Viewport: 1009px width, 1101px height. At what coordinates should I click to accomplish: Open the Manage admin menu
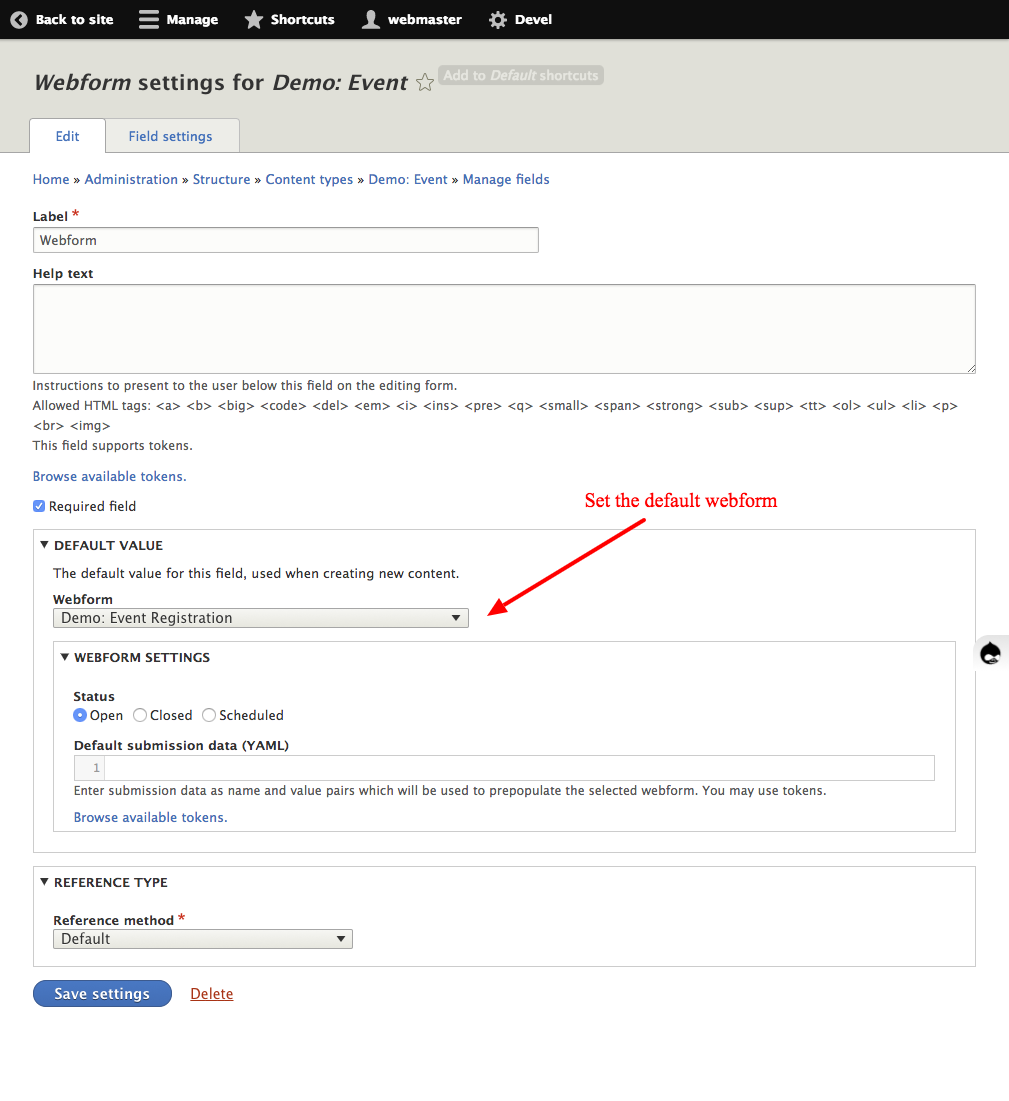point(178,19)
